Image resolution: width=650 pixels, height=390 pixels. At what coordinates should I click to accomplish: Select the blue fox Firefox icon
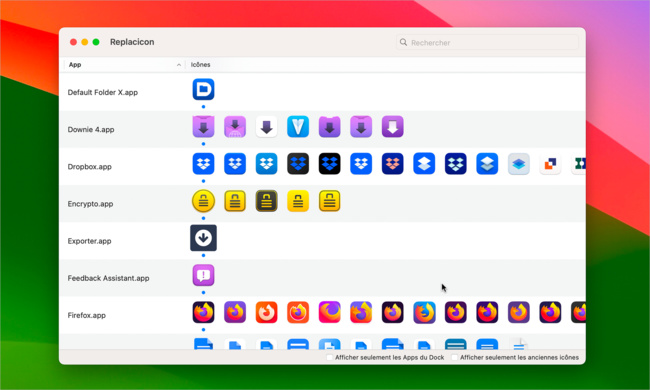point(424,312)
